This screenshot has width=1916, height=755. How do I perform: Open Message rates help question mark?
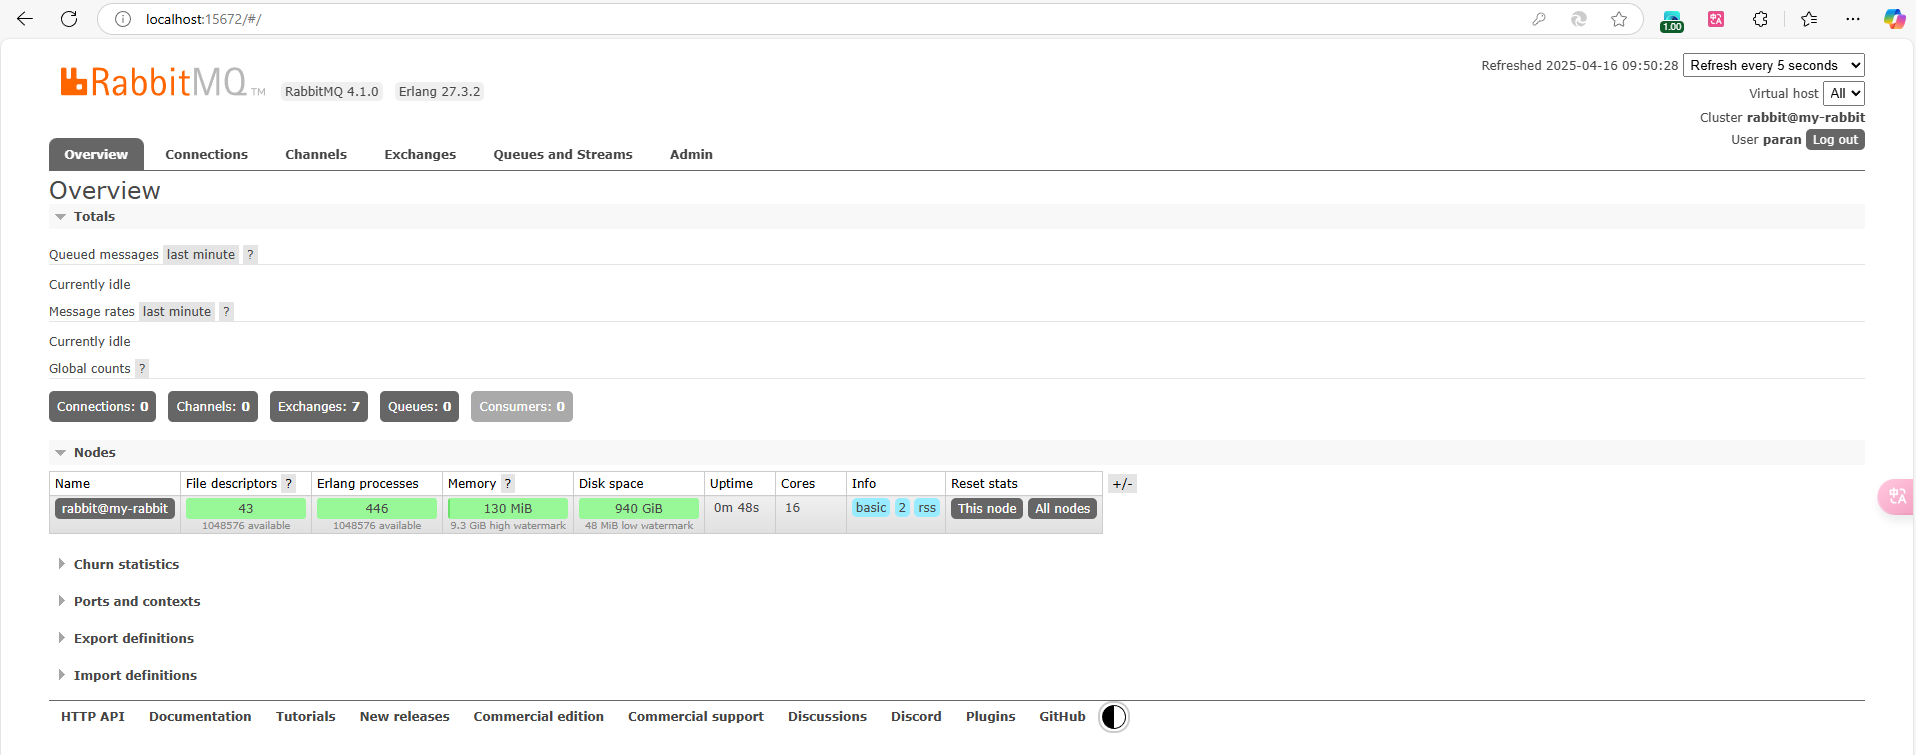tap(226, 312)
